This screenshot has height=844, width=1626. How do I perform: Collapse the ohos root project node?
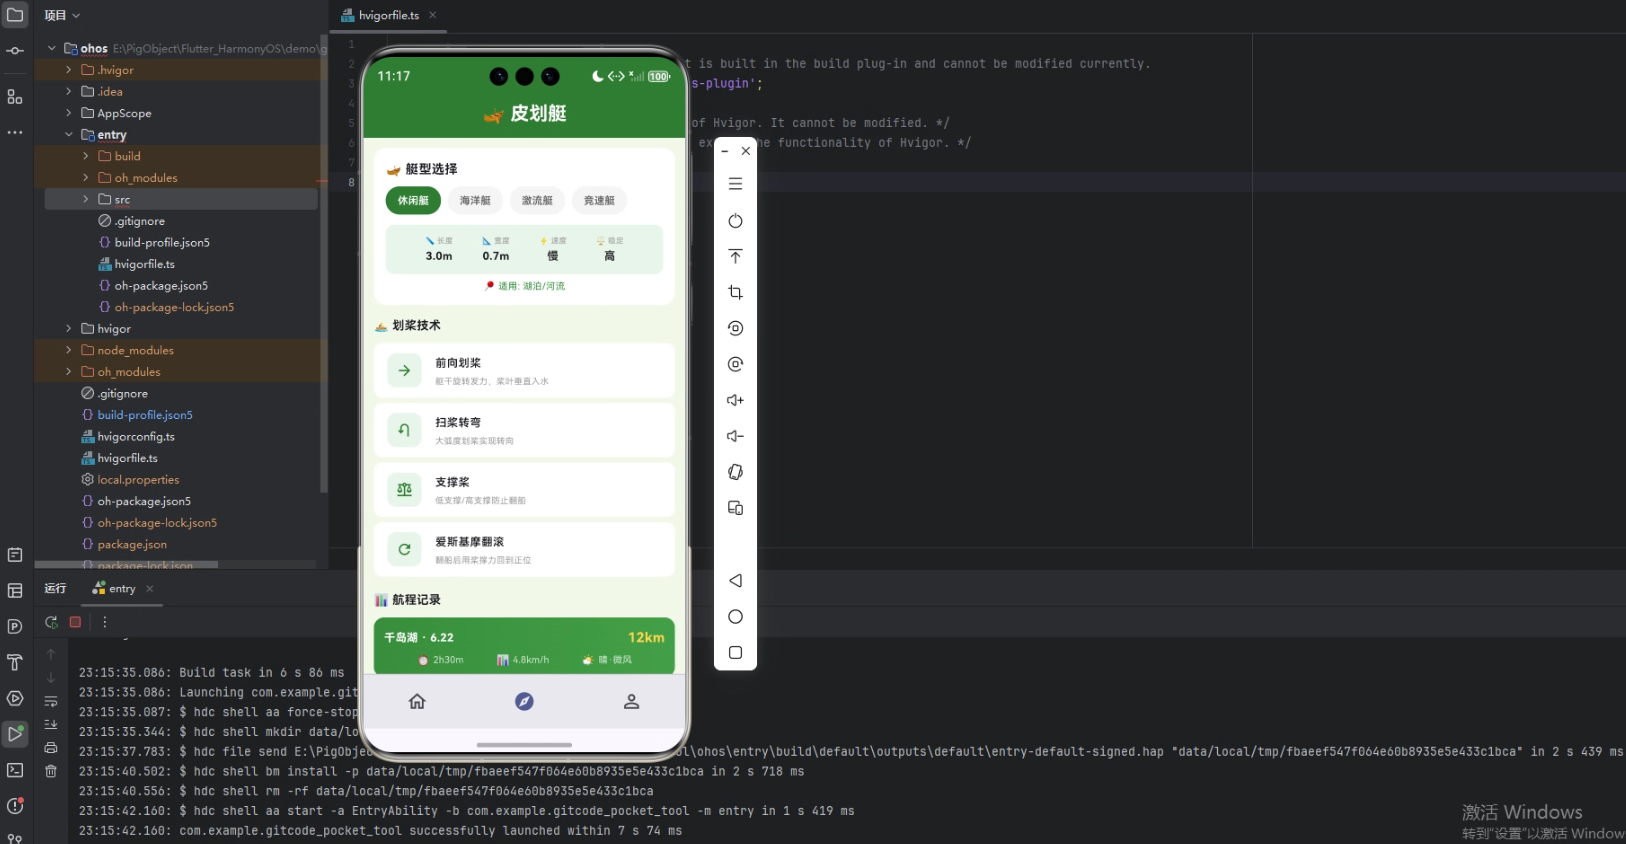pos(52,48)
